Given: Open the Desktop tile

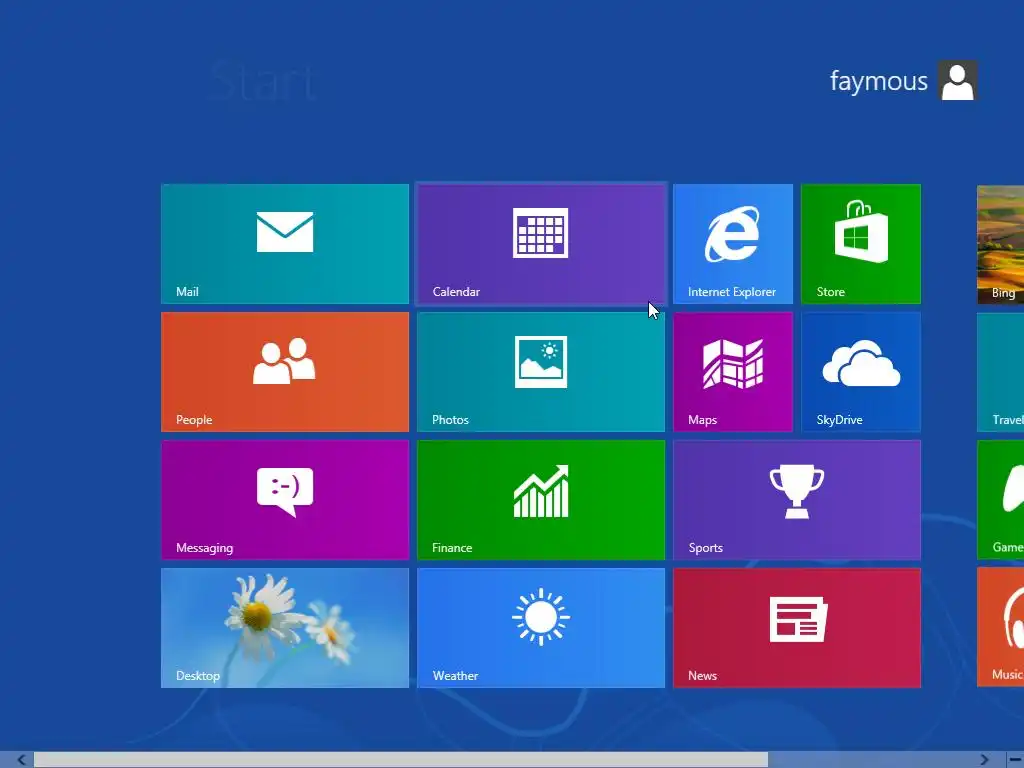Looking at the screenshot, I should (x=285, y=628).
